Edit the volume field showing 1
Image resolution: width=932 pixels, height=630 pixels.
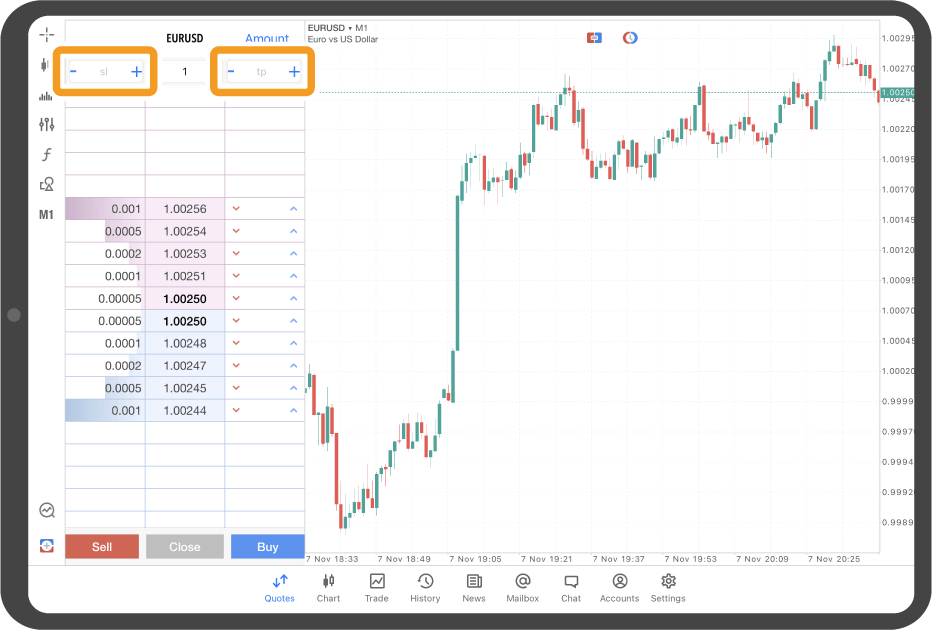point(184,72)
